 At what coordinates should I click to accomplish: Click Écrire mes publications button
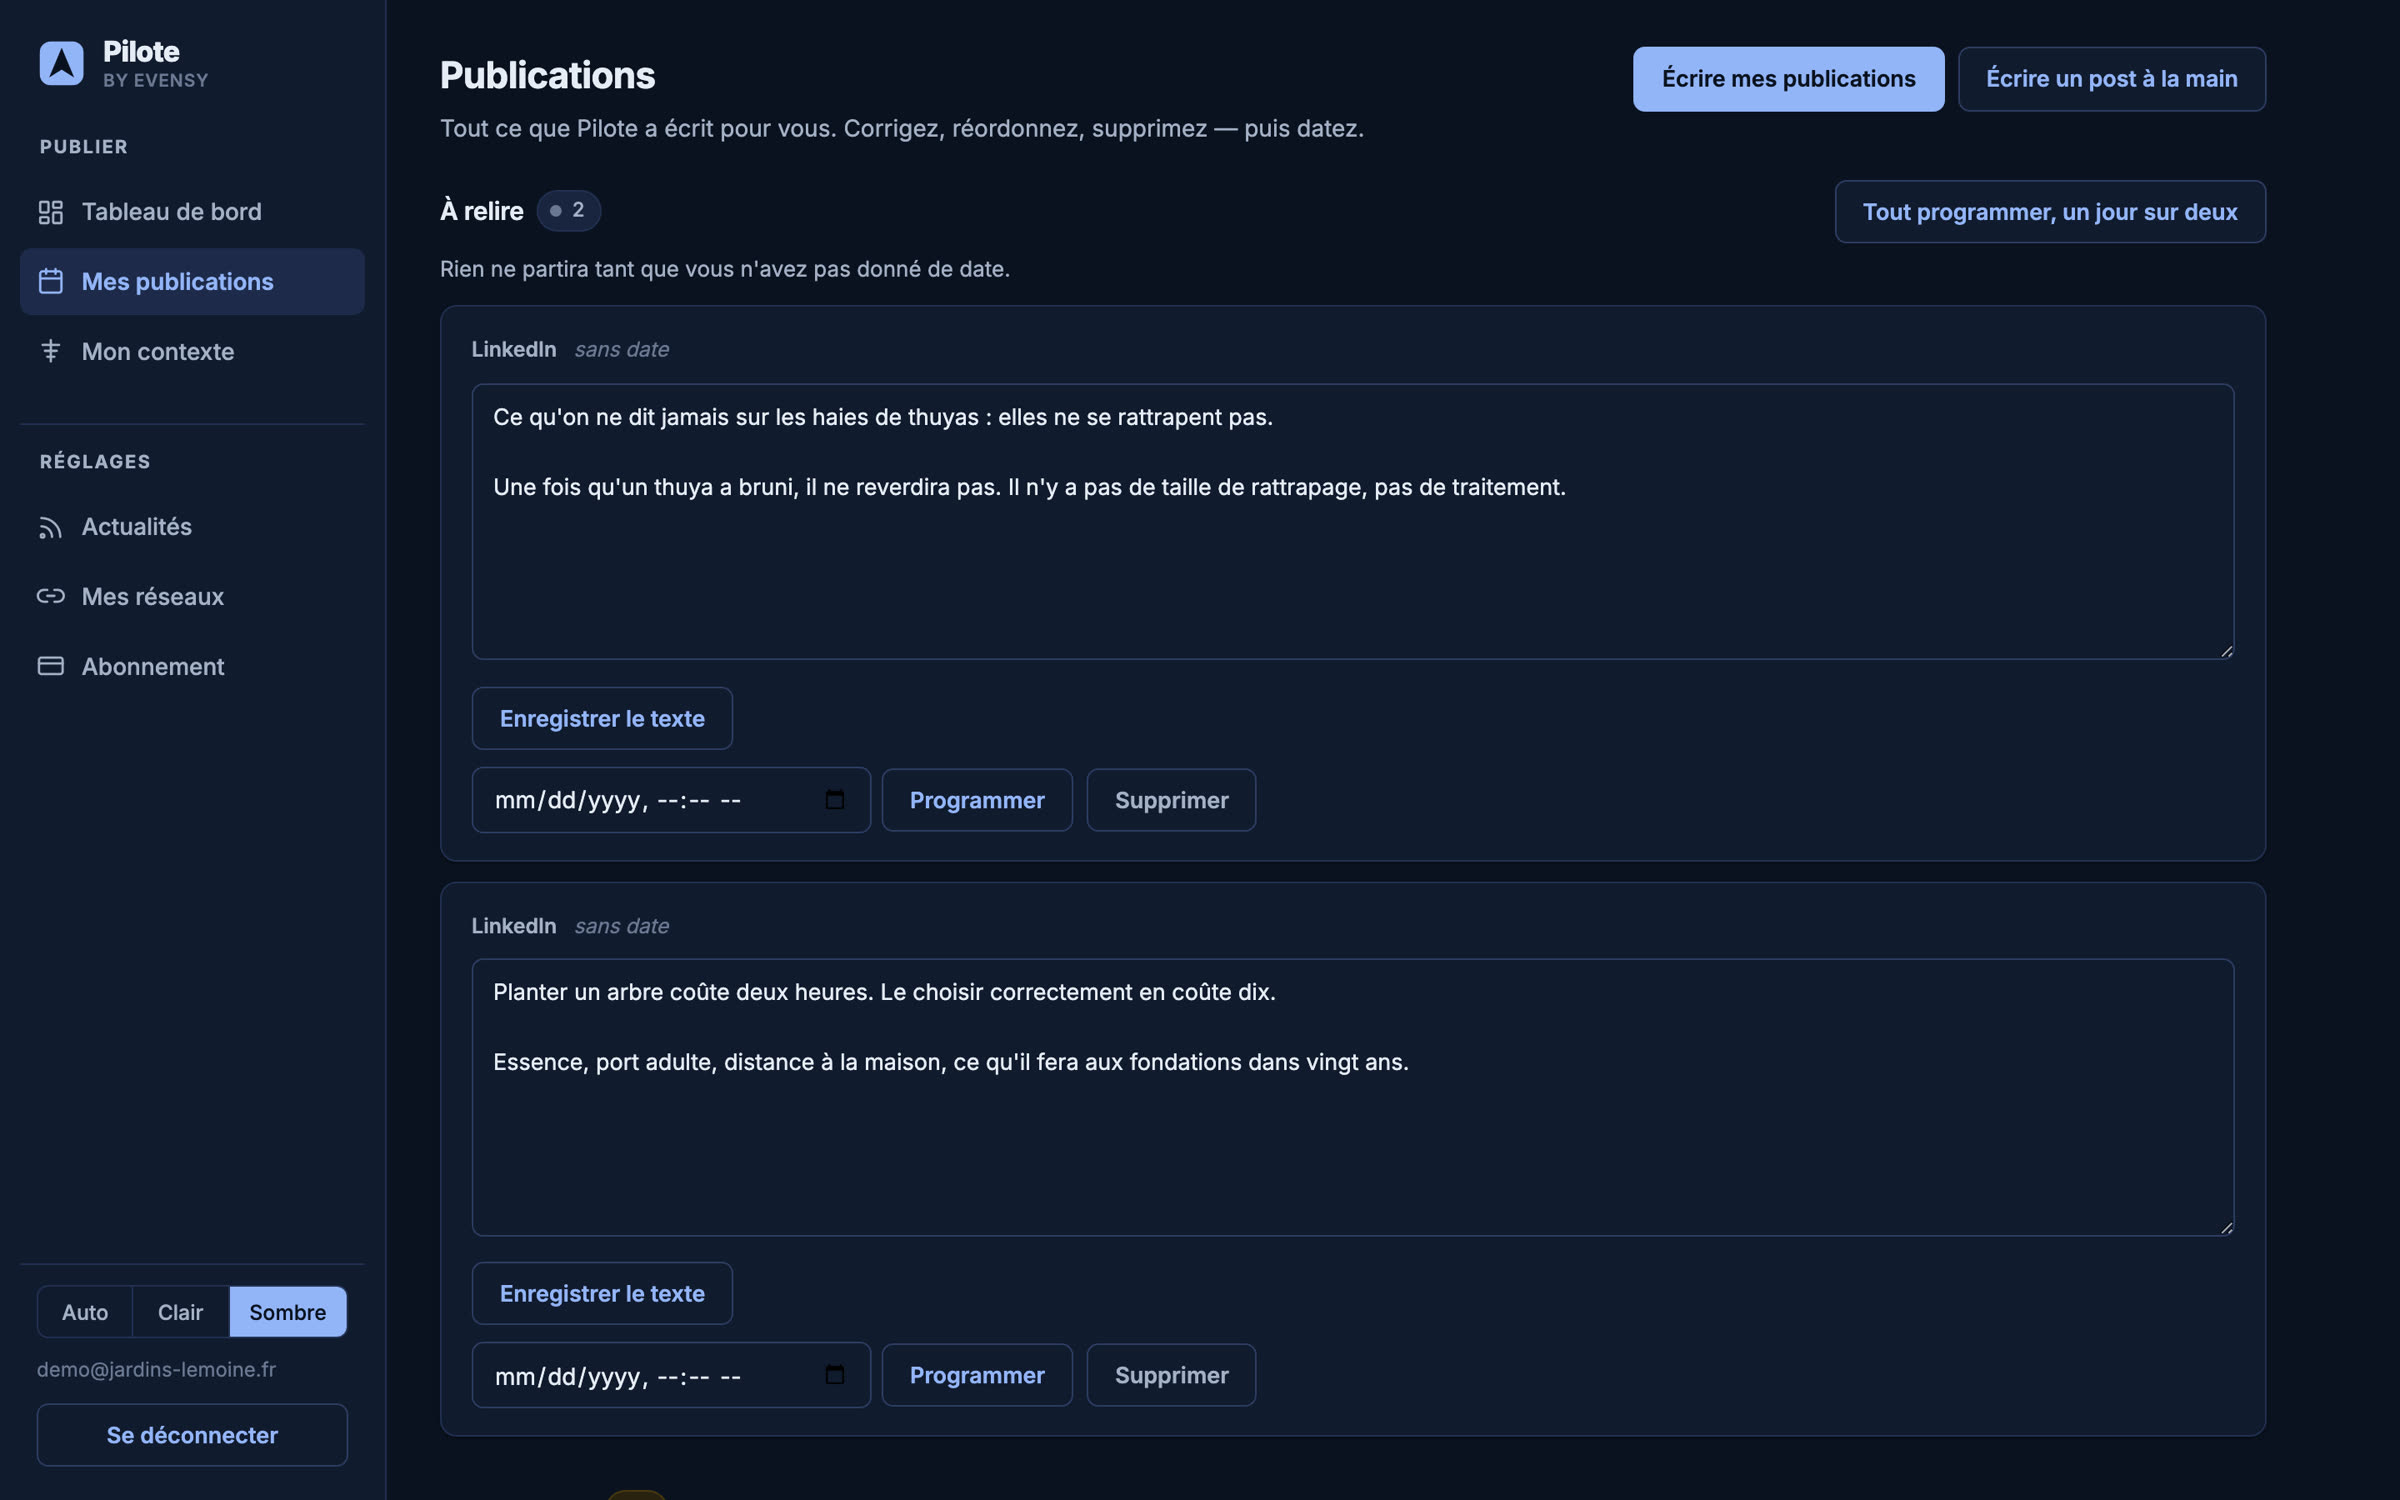coord(1788,79)
